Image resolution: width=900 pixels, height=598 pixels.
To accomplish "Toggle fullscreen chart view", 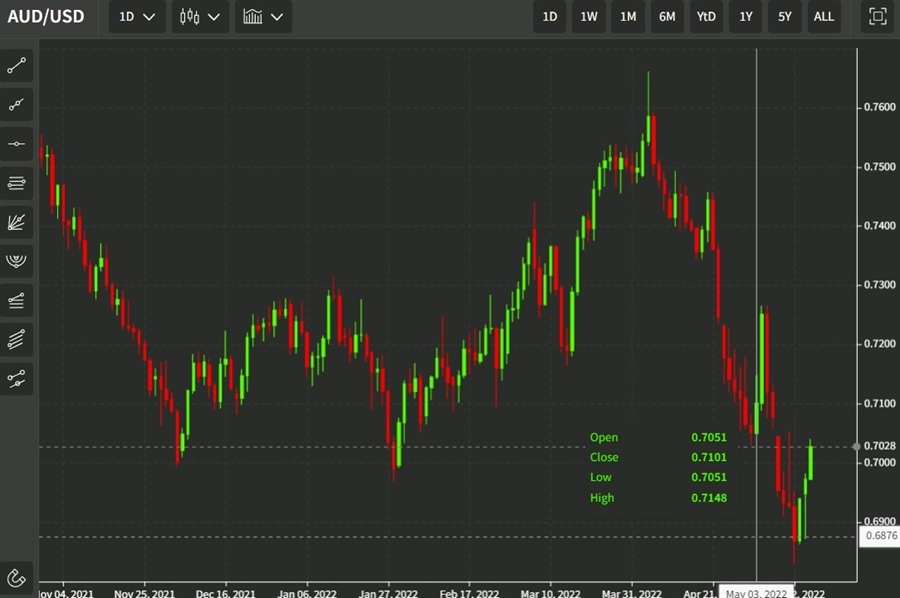I will [878, 16].
